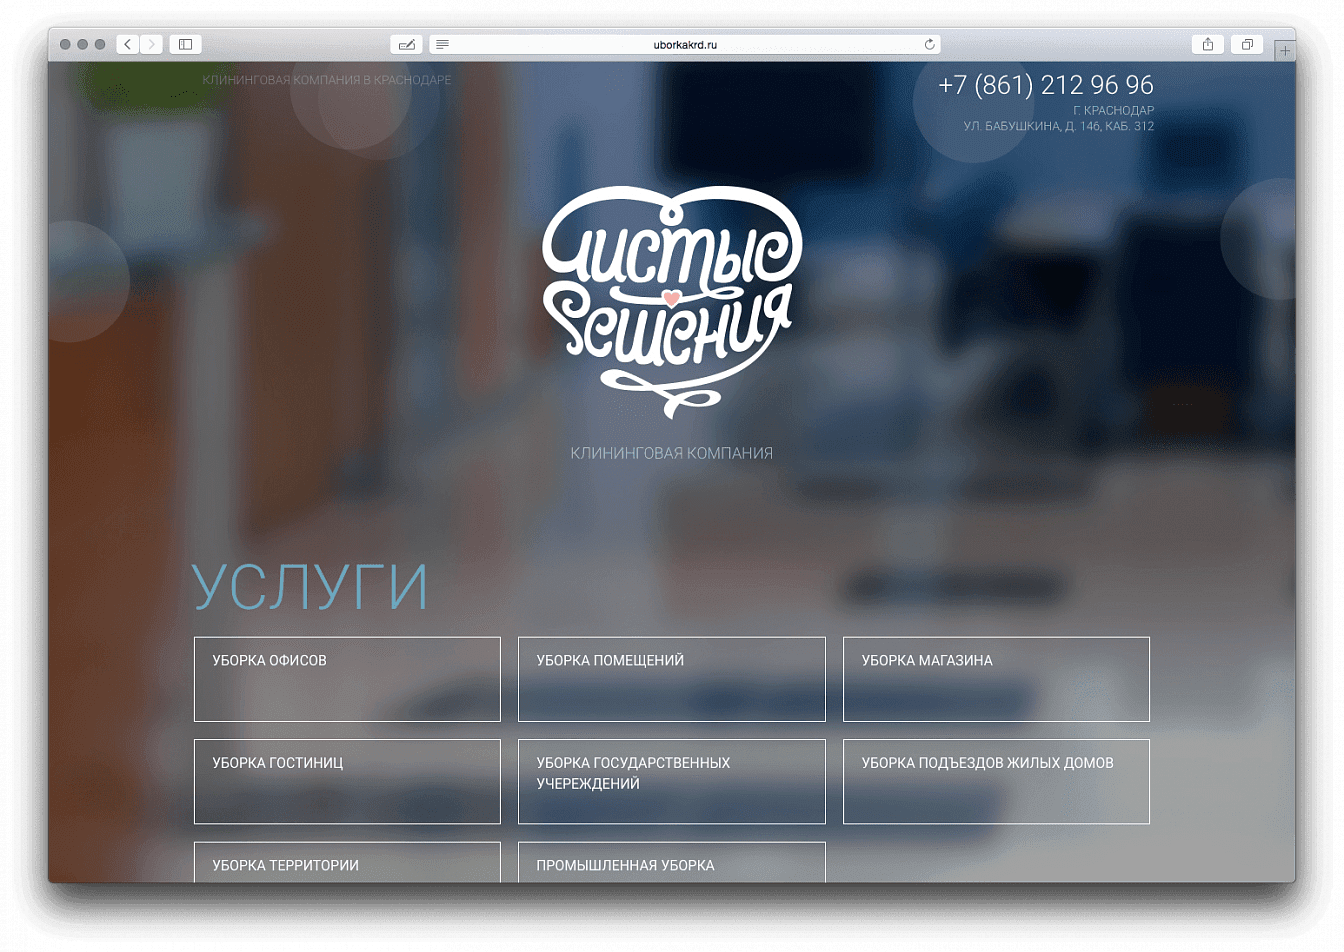
Task: Go forward with the Safari forward arrow
Action: (x=151, y=44)
